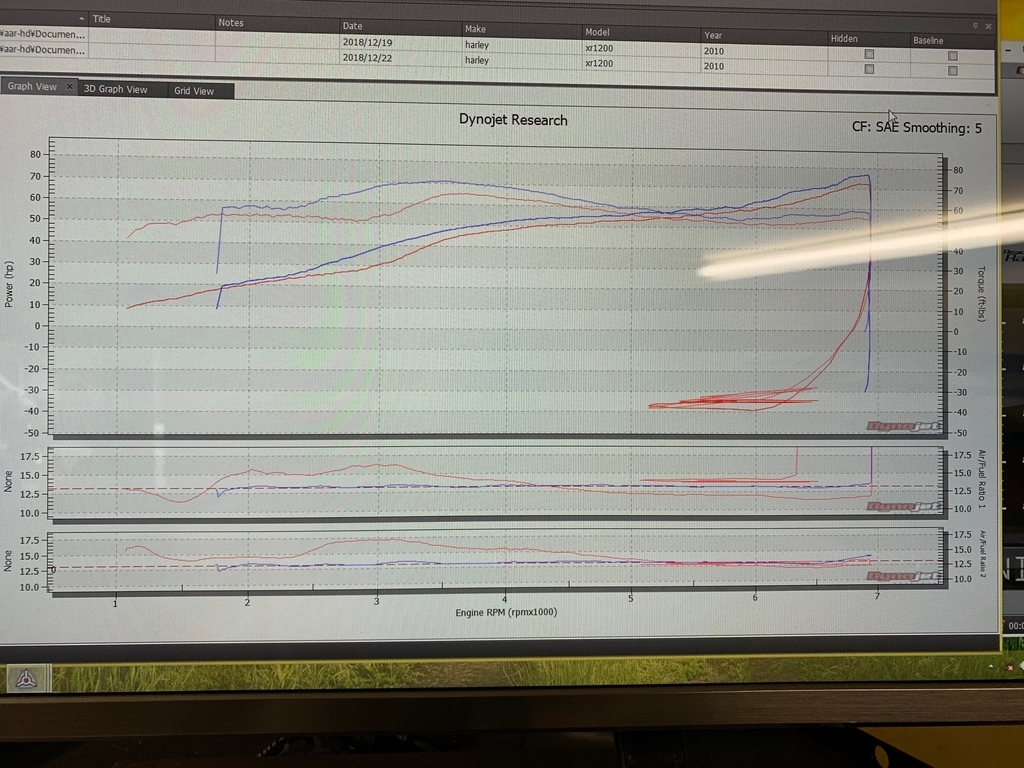Click inside the Air/Fuel Ratio 2 plot

(x=496, y=561)
